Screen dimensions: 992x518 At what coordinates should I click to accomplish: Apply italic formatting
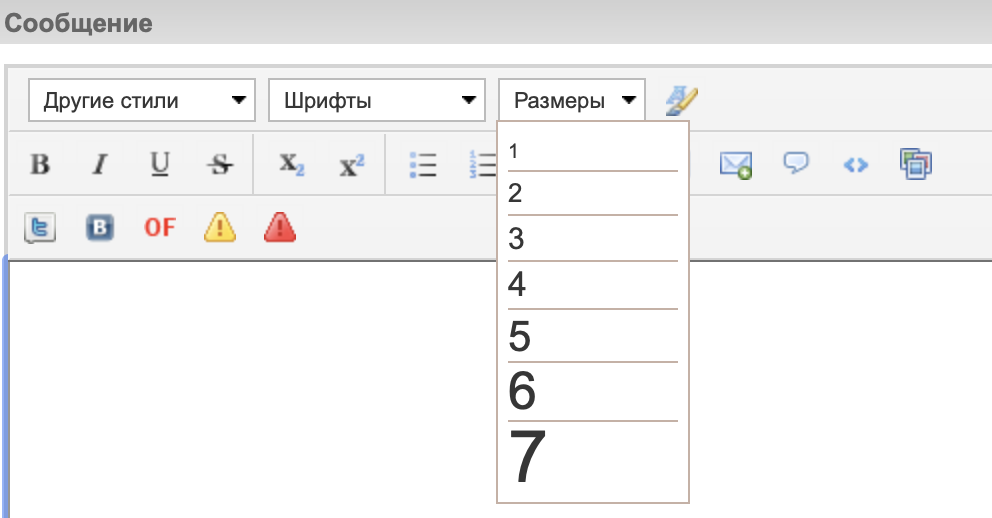tap(99, 164)
